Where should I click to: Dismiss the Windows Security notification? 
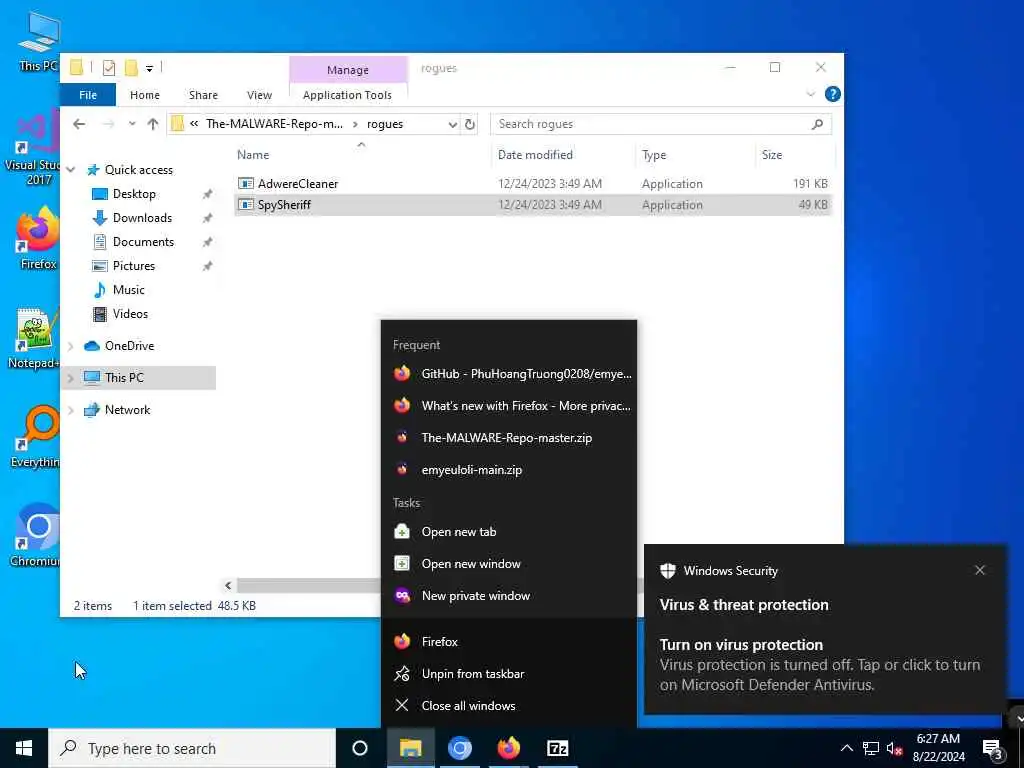click(x=980, y=570)
